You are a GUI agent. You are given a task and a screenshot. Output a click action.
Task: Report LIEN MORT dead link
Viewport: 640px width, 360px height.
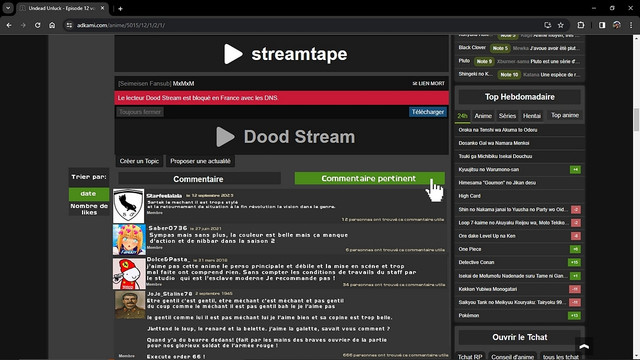pos(429,83)
